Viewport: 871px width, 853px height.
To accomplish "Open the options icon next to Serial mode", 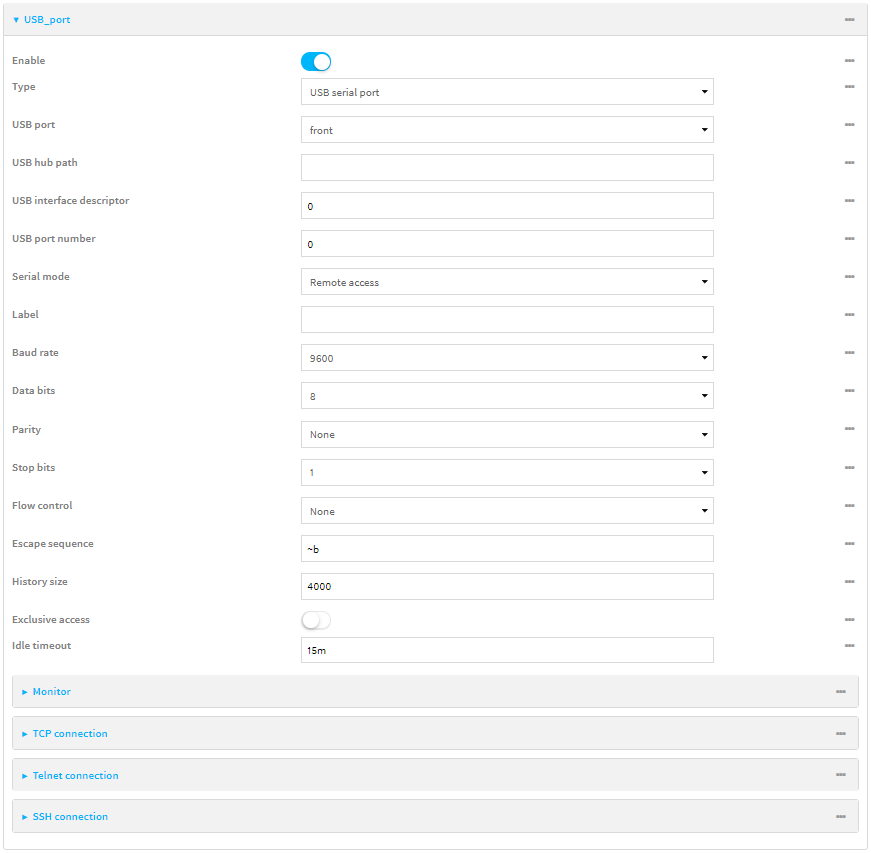I will tap(849, 277).
